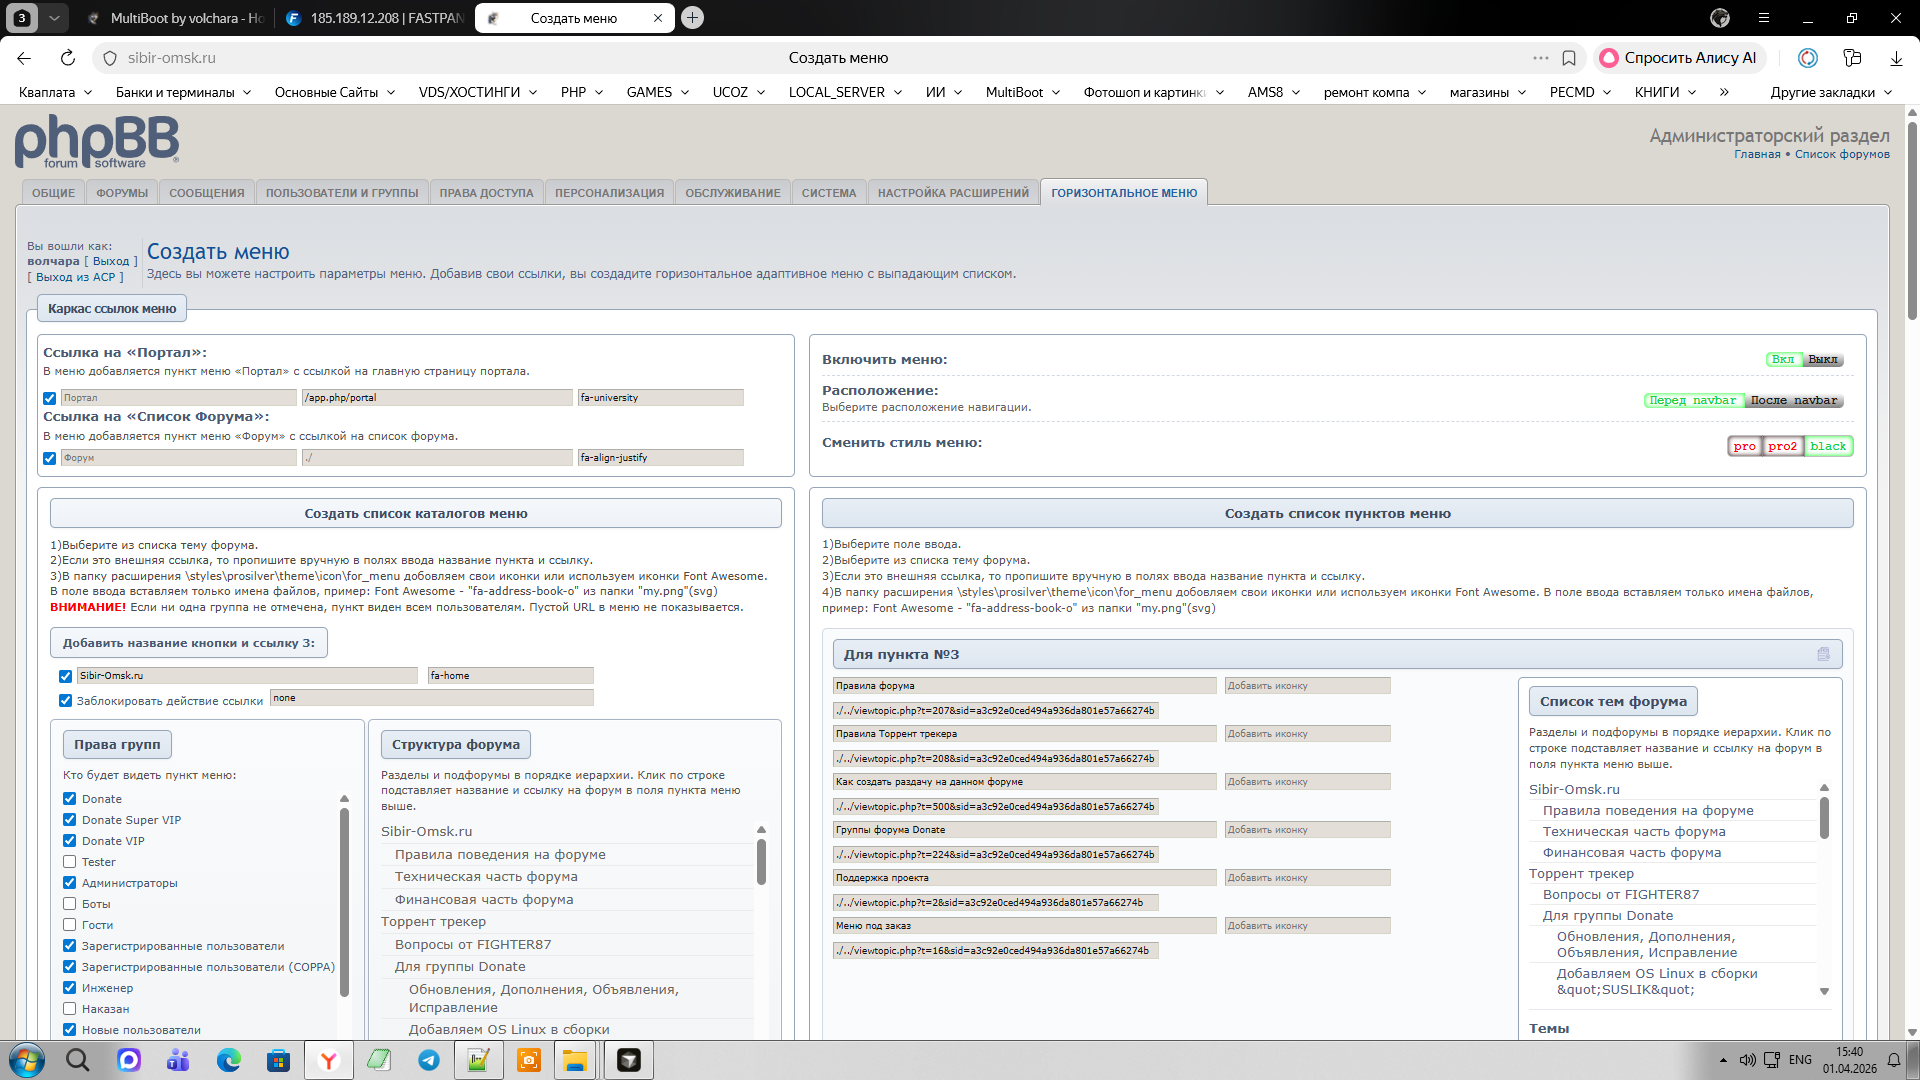Click Добавить название кнопки и ссылку 3

point(189,643)
